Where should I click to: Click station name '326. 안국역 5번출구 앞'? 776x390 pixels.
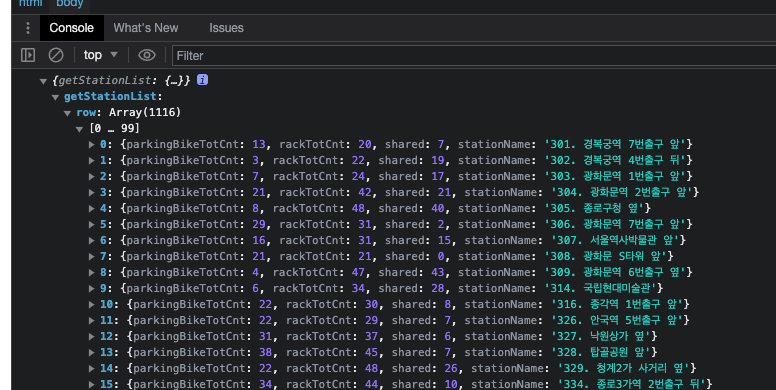(x=617, y=320)
